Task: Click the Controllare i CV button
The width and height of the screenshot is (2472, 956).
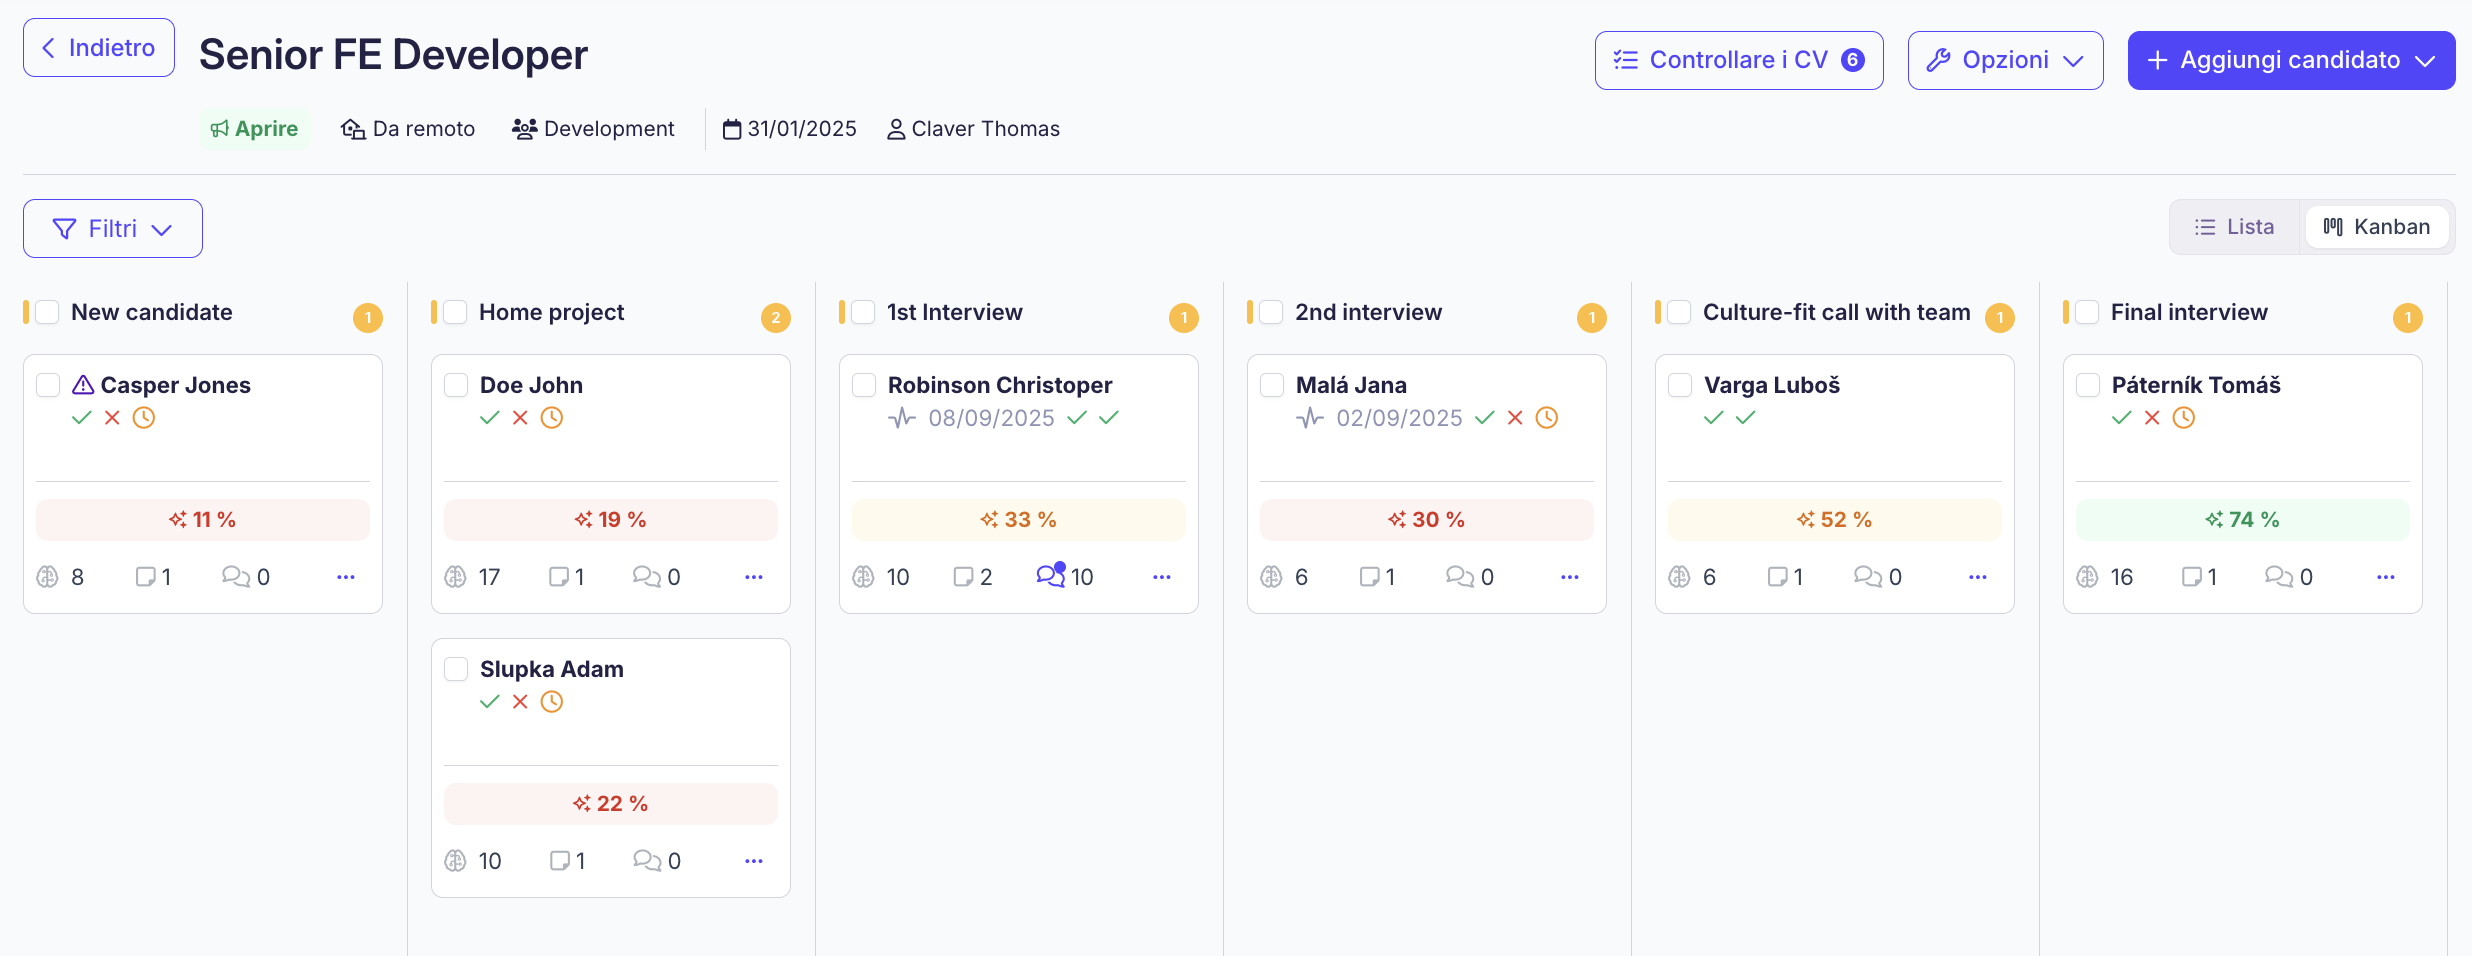Action: pyautogui.click(x=1739, y=60)
